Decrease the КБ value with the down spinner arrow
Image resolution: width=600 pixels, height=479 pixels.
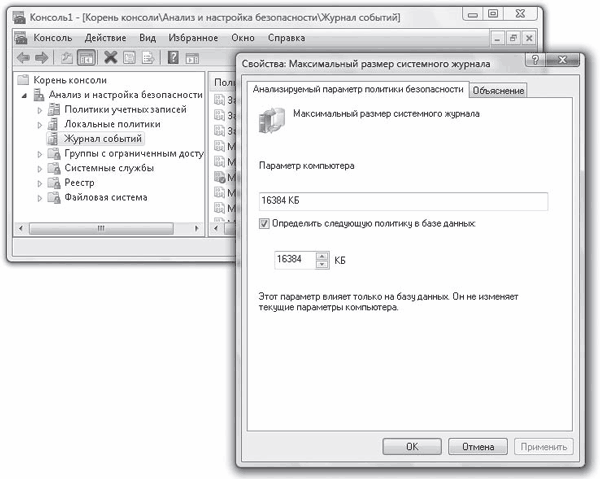[x=322, y=264]
